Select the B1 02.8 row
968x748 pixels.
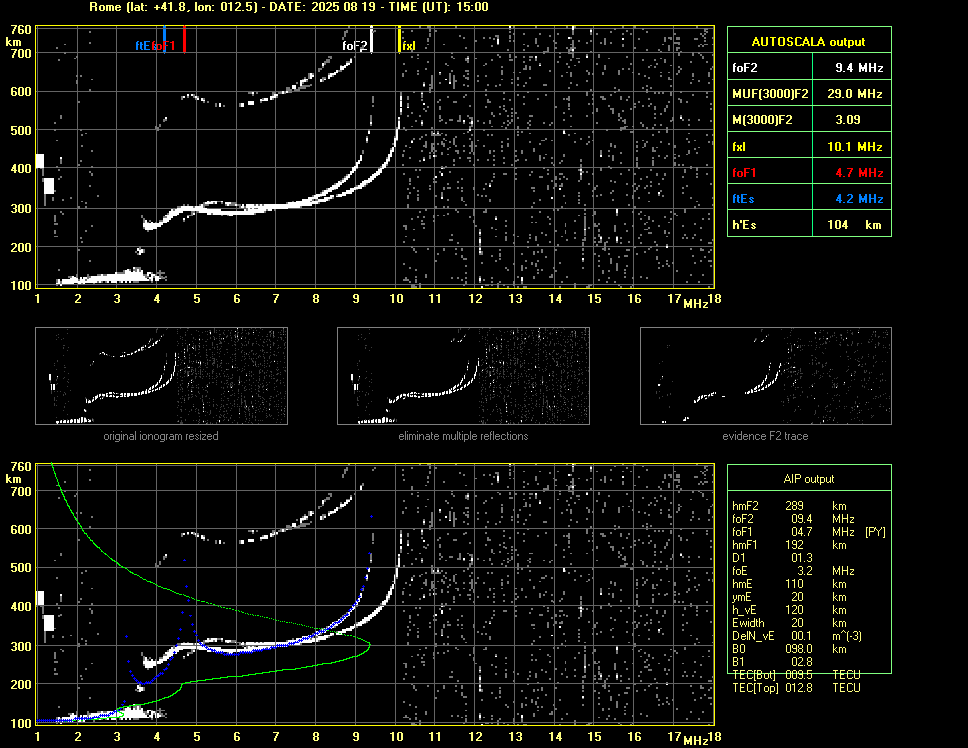[772, 661]
